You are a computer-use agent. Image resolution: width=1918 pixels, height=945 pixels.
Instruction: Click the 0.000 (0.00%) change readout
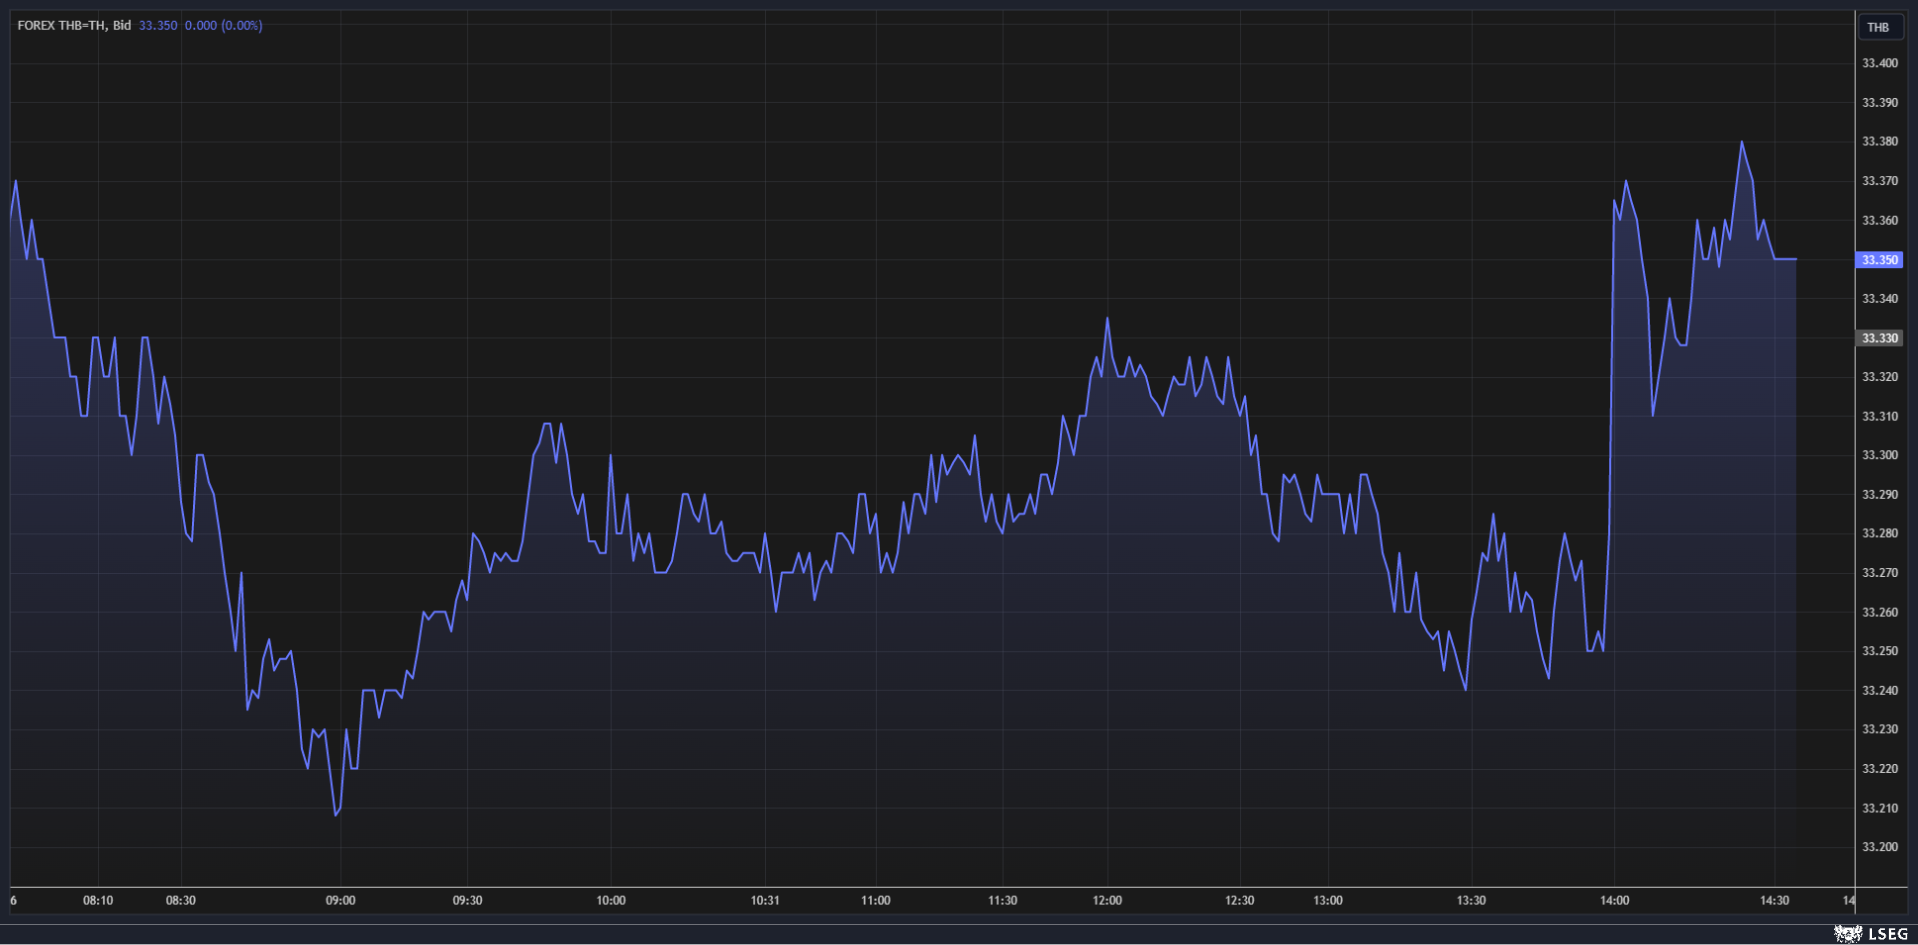(x=225, y=25)
